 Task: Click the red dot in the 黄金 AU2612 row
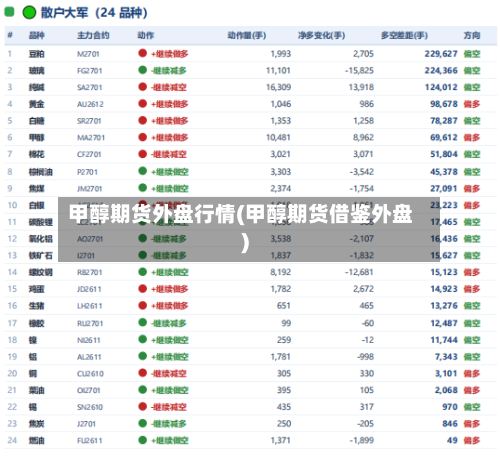143,103
